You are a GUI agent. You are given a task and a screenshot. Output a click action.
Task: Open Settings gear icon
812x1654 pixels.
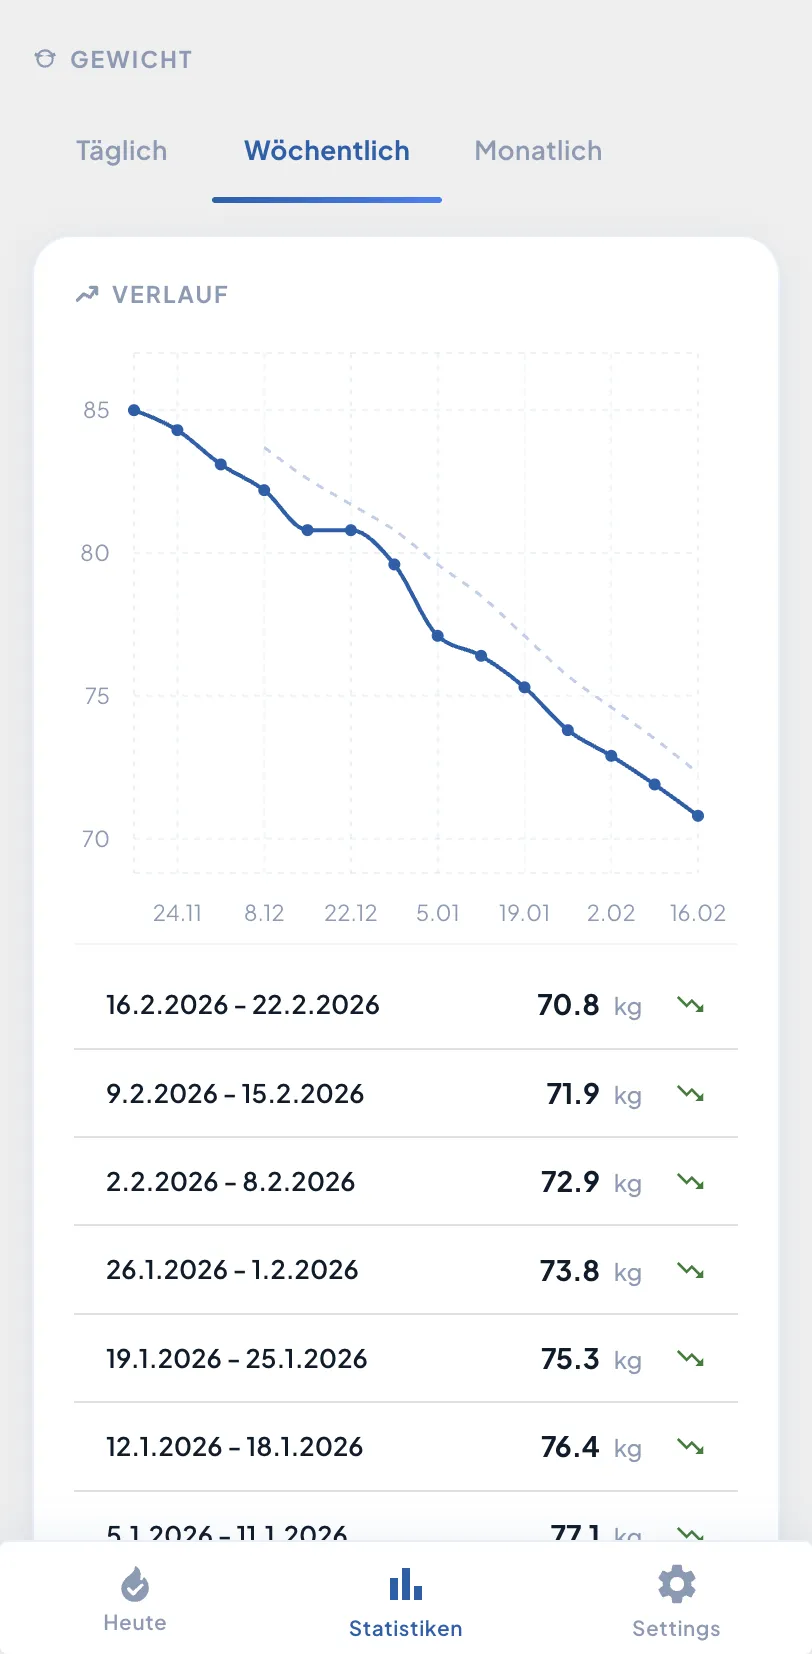coord(676,1585)
